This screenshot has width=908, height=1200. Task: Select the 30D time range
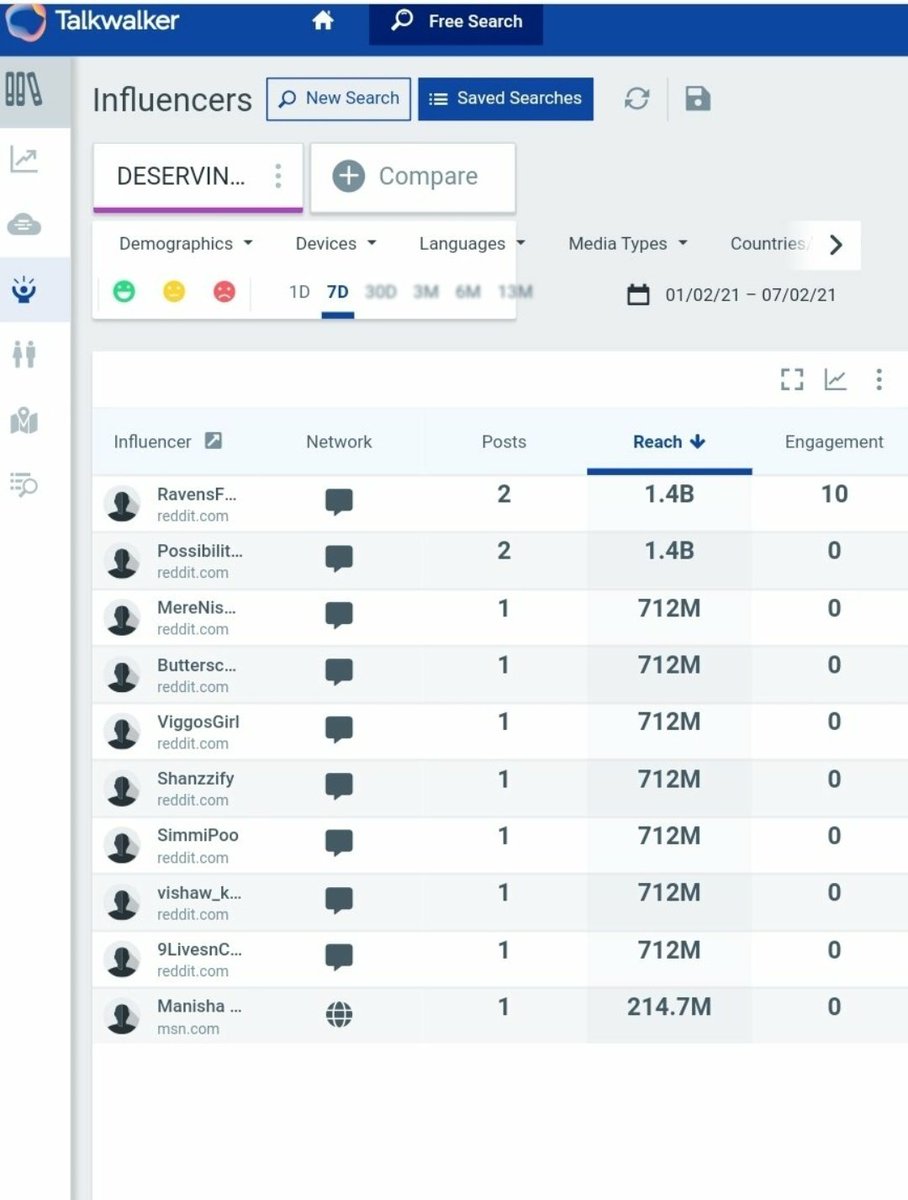[x=381, y=292]
